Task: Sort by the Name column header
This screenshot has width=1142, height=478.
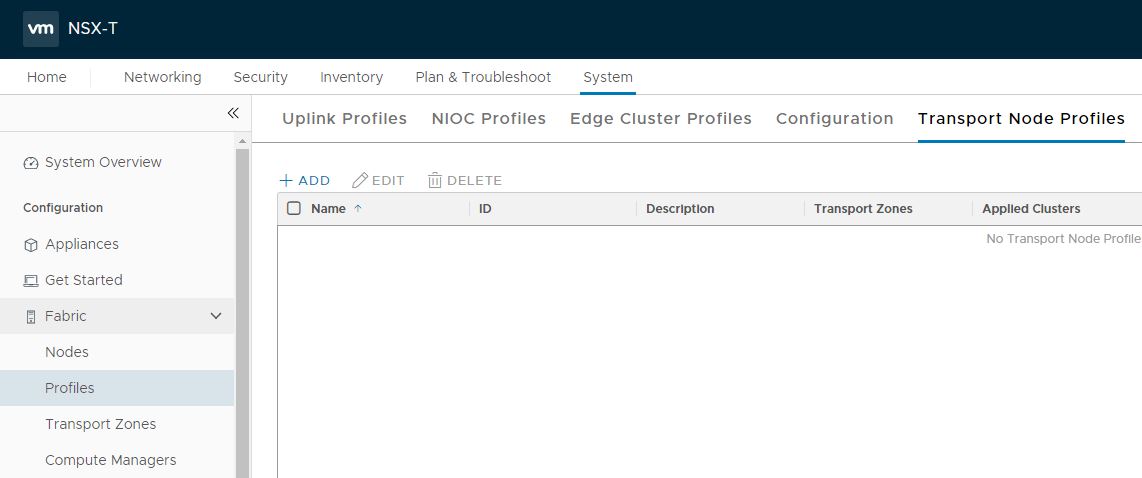Action: pyautogui.click(x=328, y=208)
